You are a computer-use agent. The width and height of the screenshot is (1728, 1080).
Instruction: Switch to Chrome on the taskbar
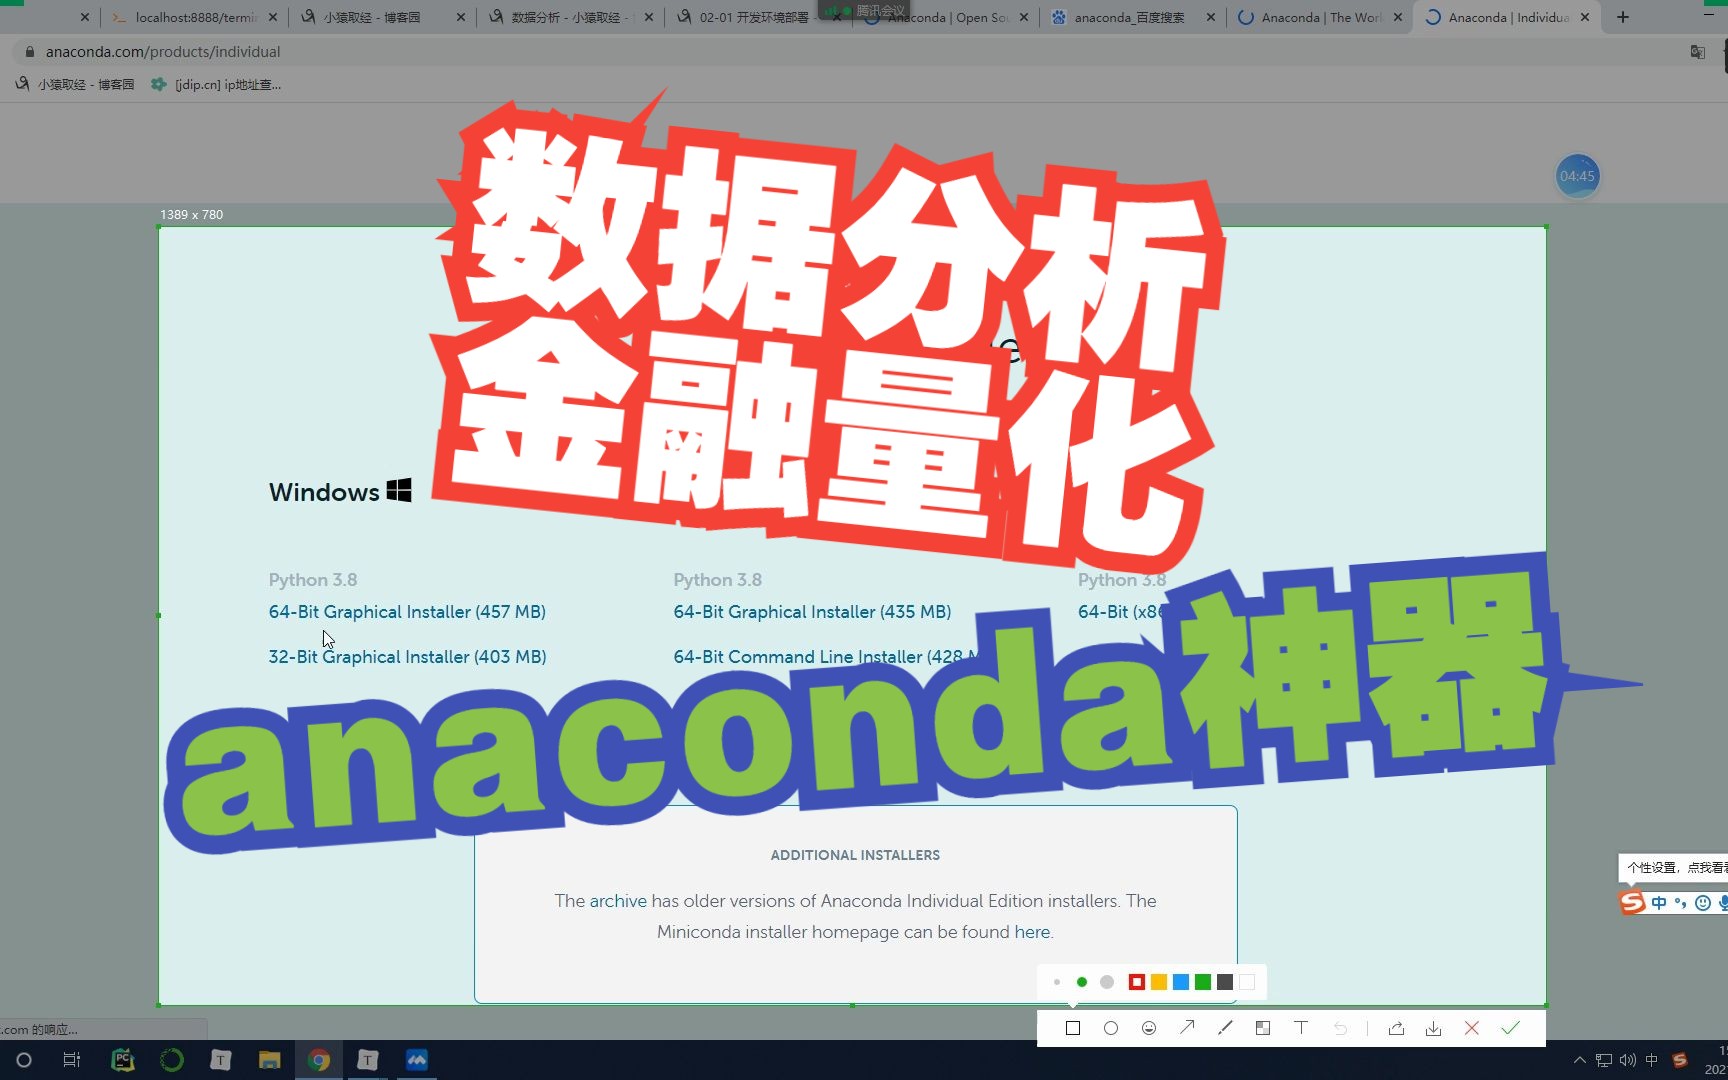pos(319,1060)
